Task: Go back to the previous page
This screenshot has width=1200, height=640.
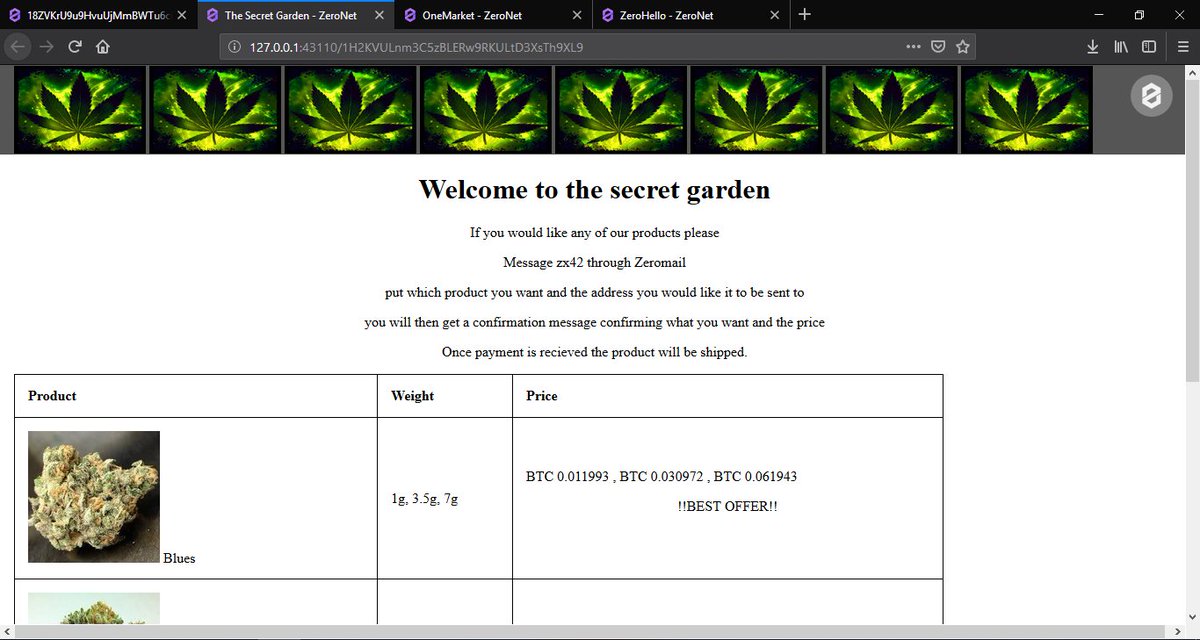Action: [x=19, y=47]
